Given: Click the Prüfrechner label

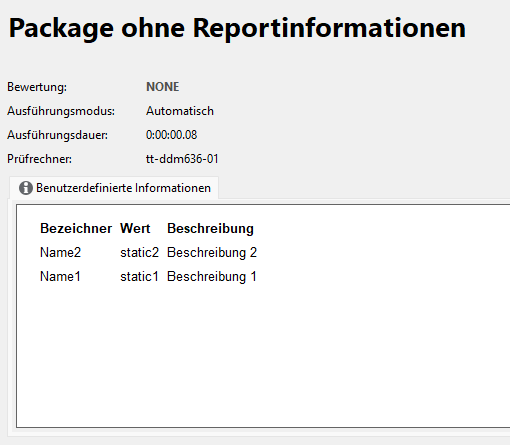Looking at the screenshot, I should coord(40,159).
